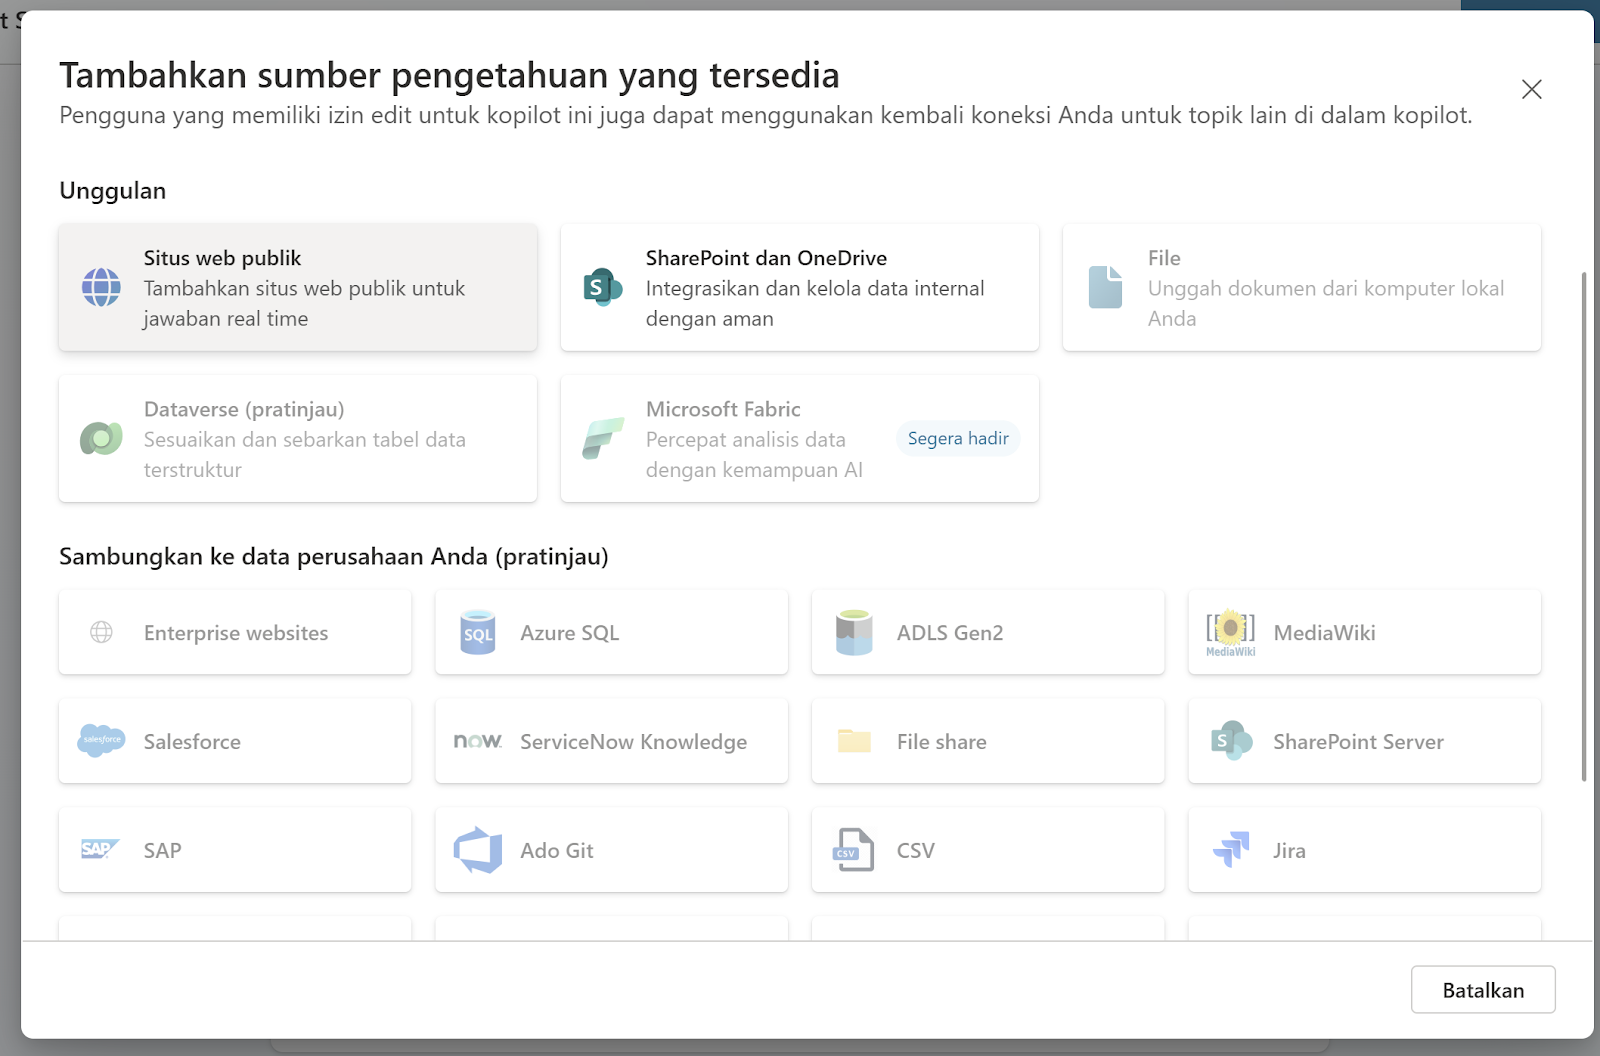The width and height of the screenshot is (1600, 1056).
Task: Choose the 'Salesforce' connector label
Action: pyautogui.click(x=192, y=742)
